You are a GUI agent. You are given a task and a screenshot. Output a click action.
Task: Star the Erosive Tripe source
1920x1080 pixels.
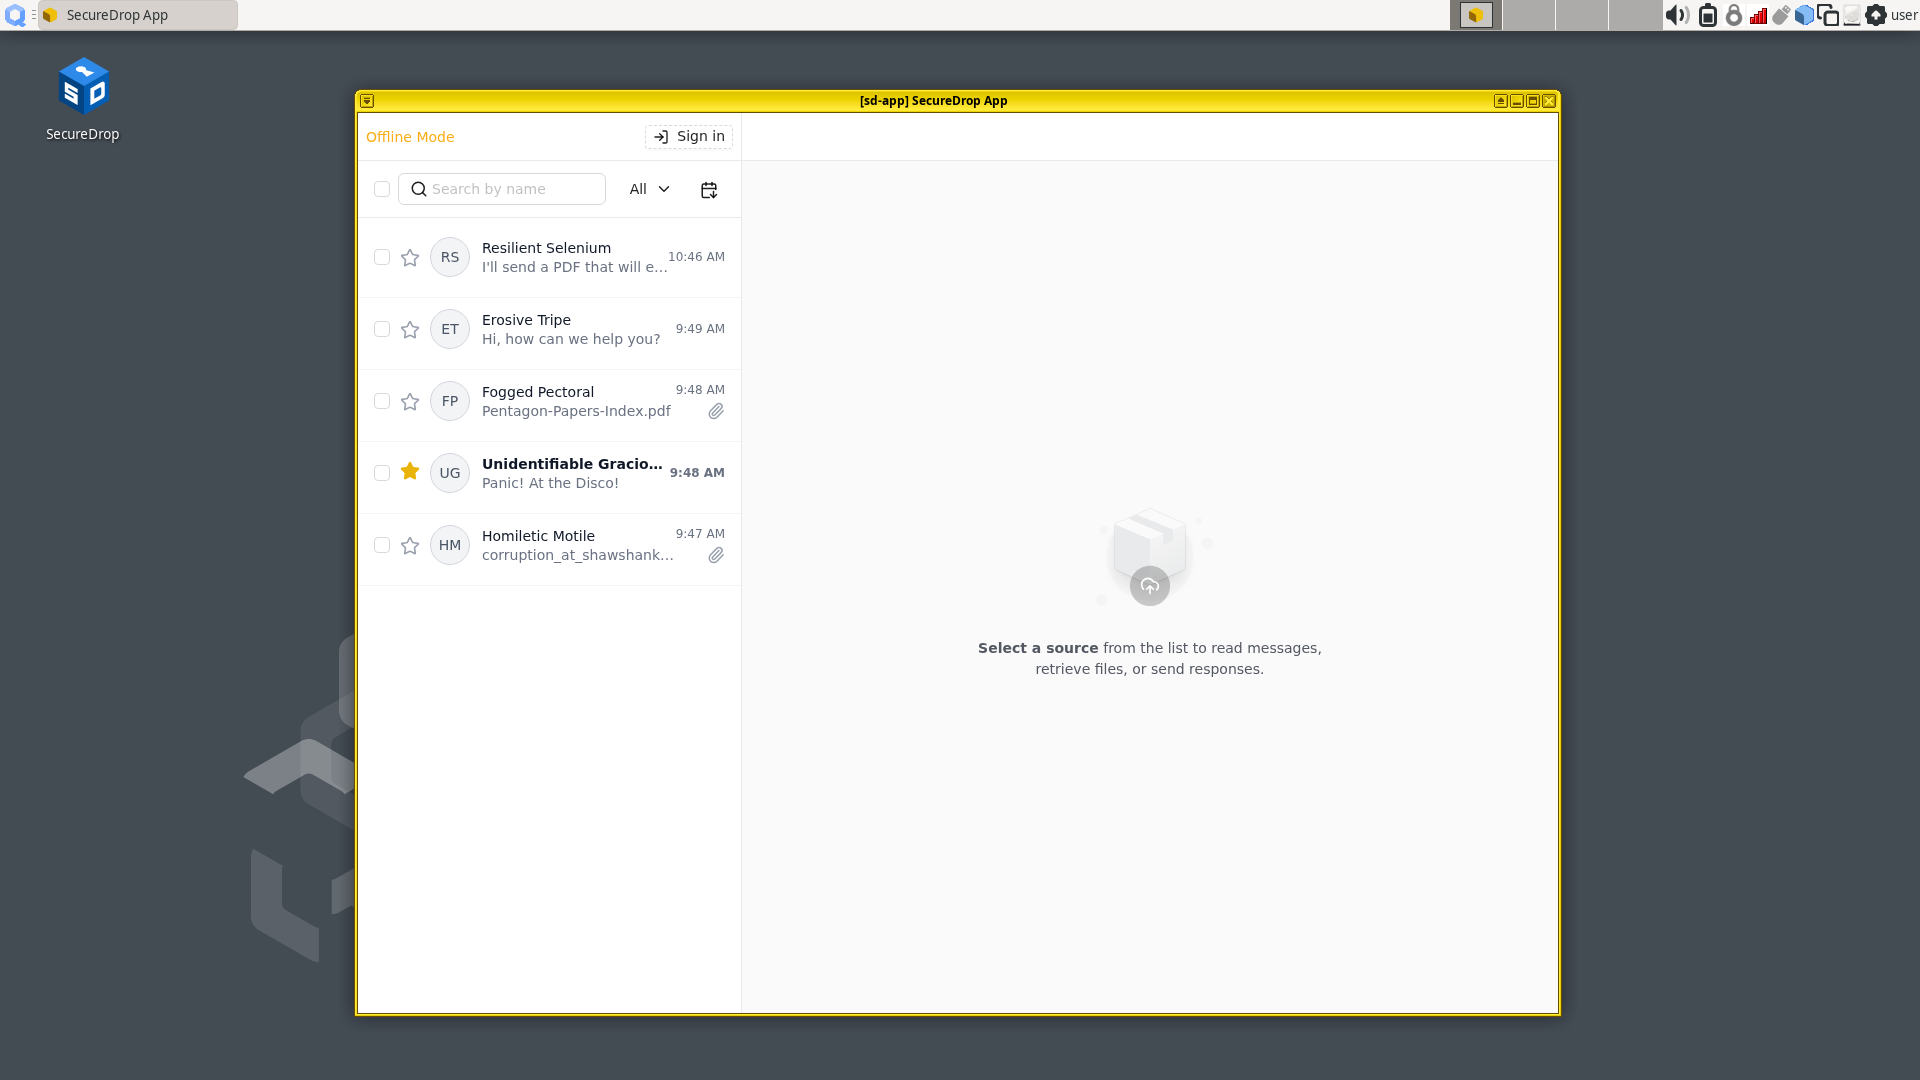coord(409,329)
